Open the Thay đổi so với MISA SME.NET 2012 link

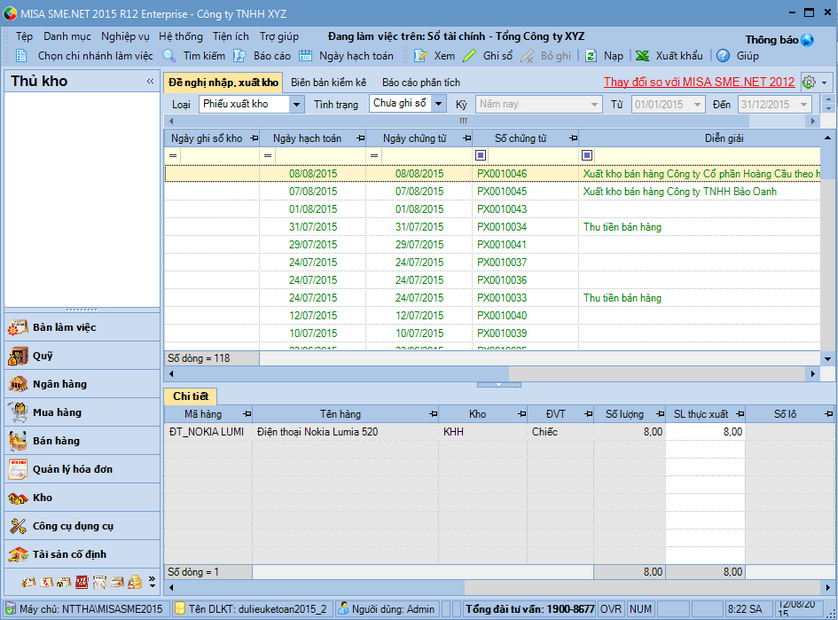(699, 82)
